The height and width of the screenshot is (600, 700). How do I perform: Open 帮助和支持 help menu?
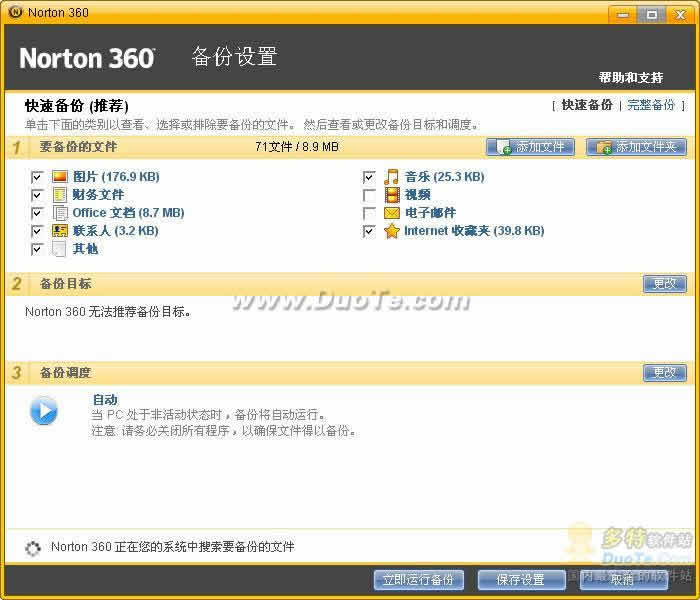(x=630, y=77)
